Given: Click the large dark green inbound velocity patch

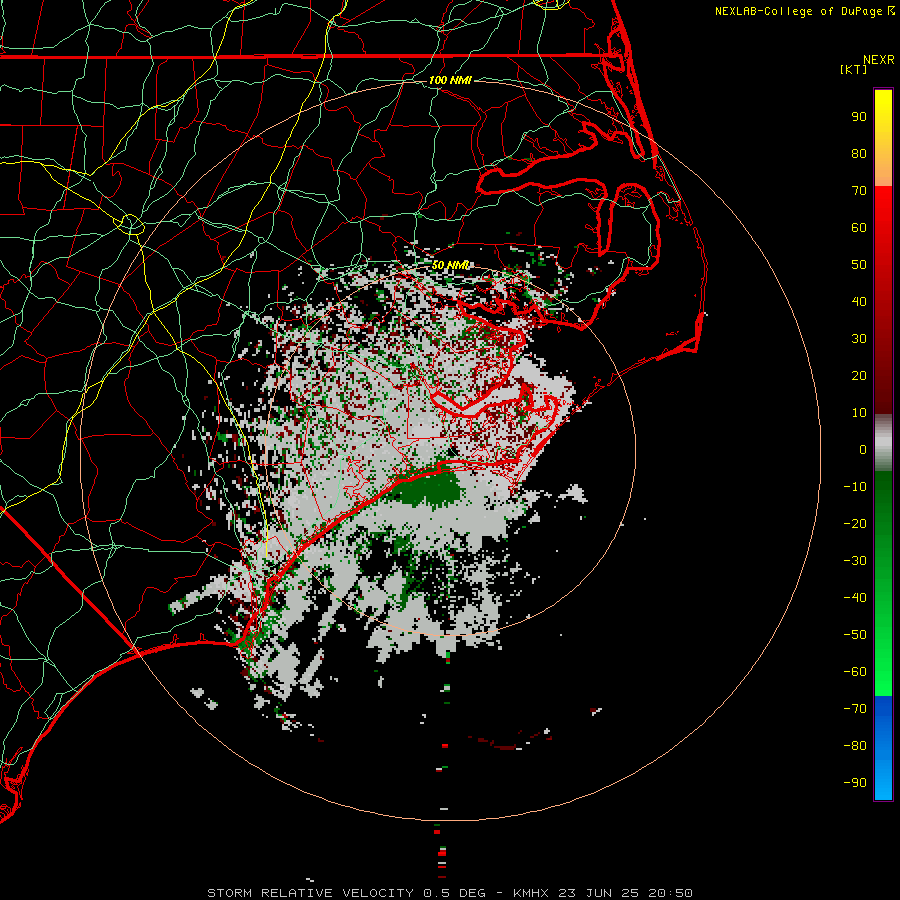Looking at the screenshot, I should [429, 488].
